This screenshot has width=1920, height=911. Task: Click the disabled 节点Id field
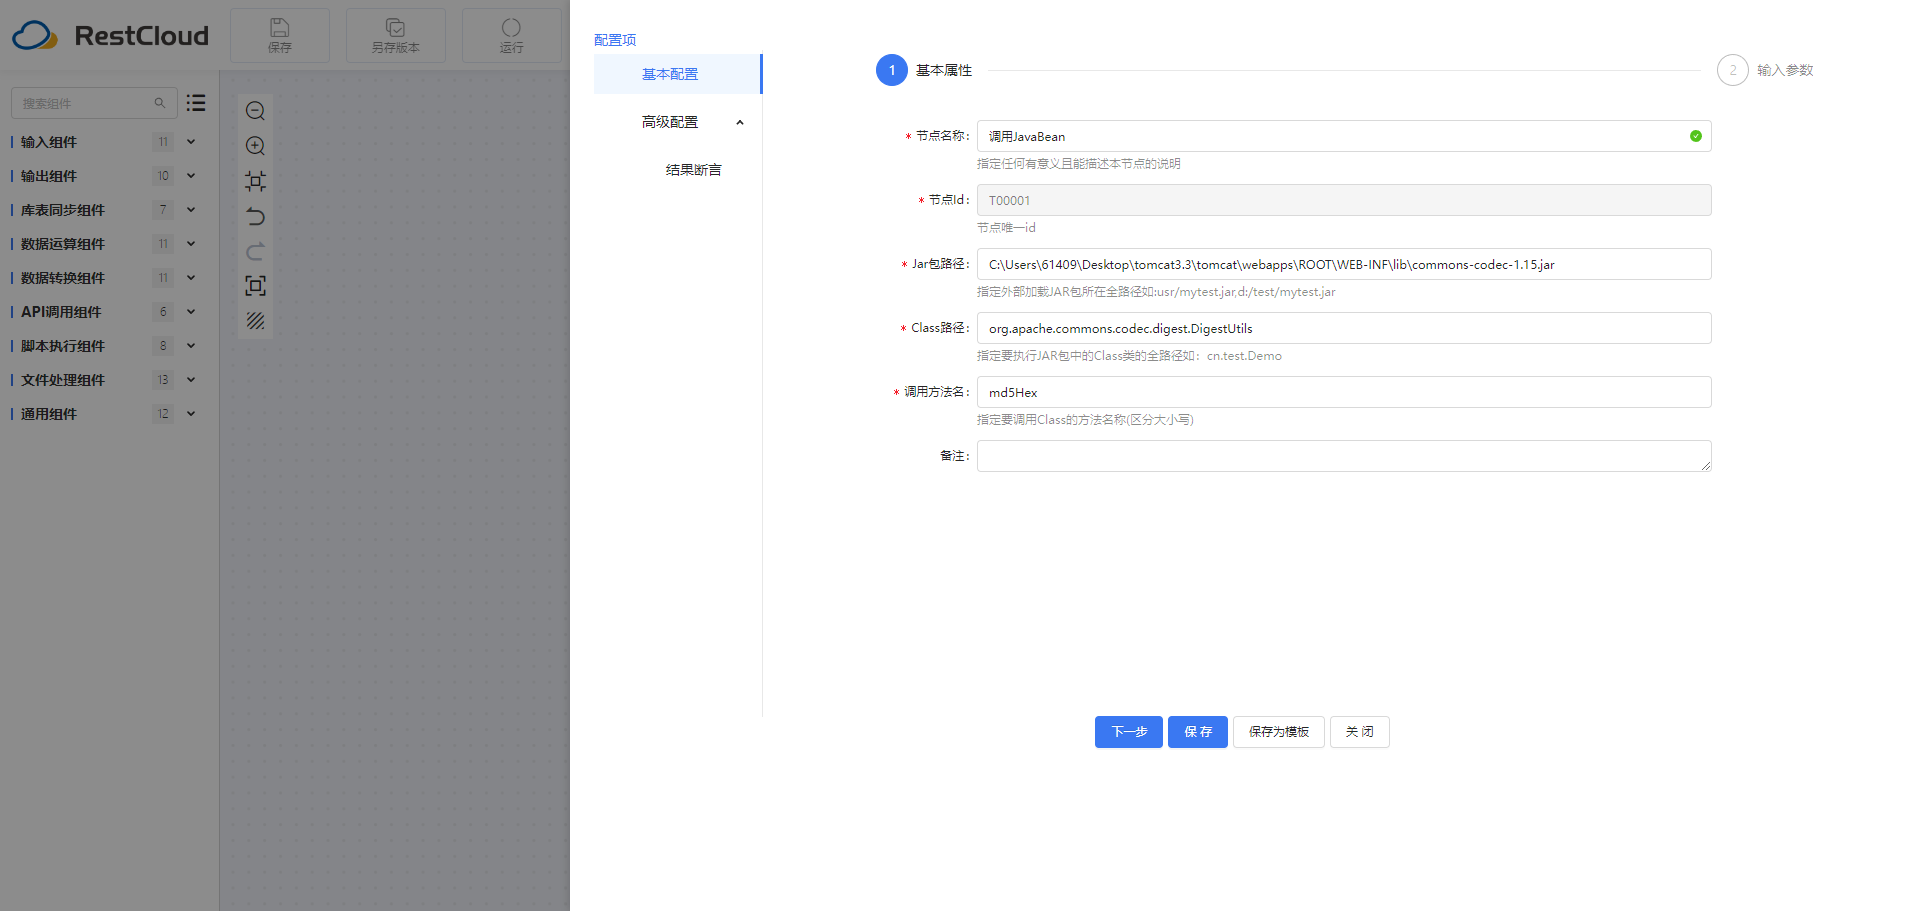pyautogui.click(x=1344, y=200)
